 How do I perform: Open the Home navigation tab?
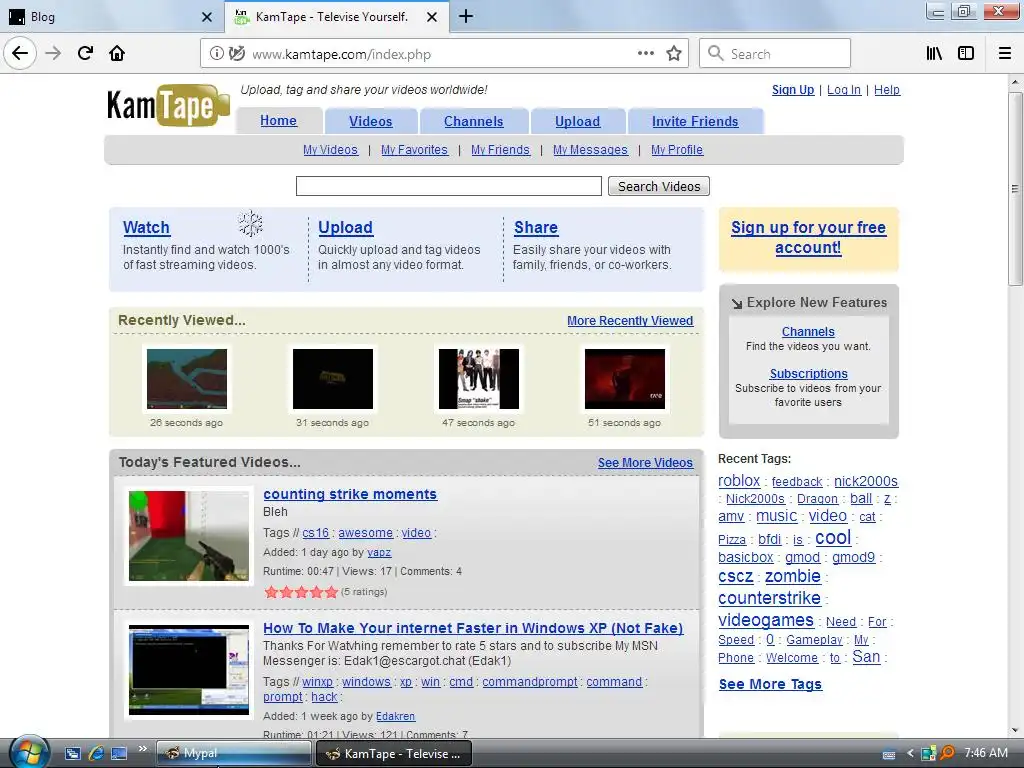click(x=278, y=121)
